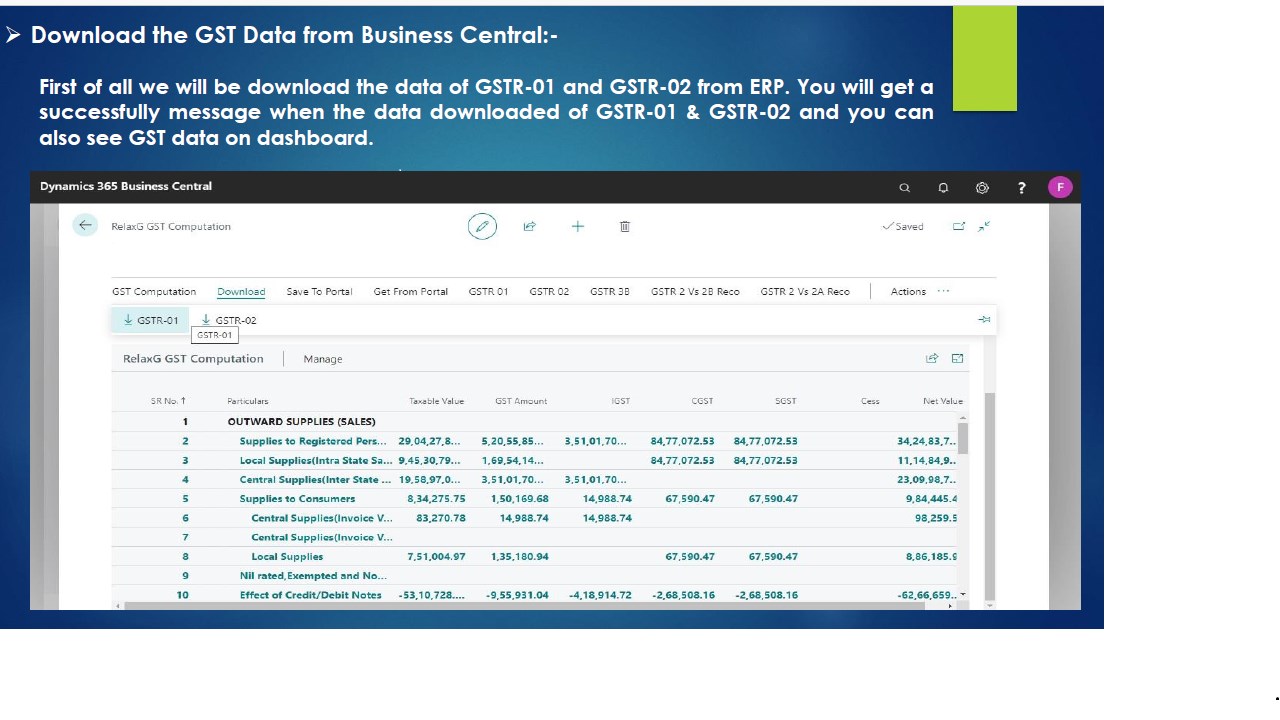Click the Particulars column header
Viewport: 1280px width, 720px height.
click(248, 401)
